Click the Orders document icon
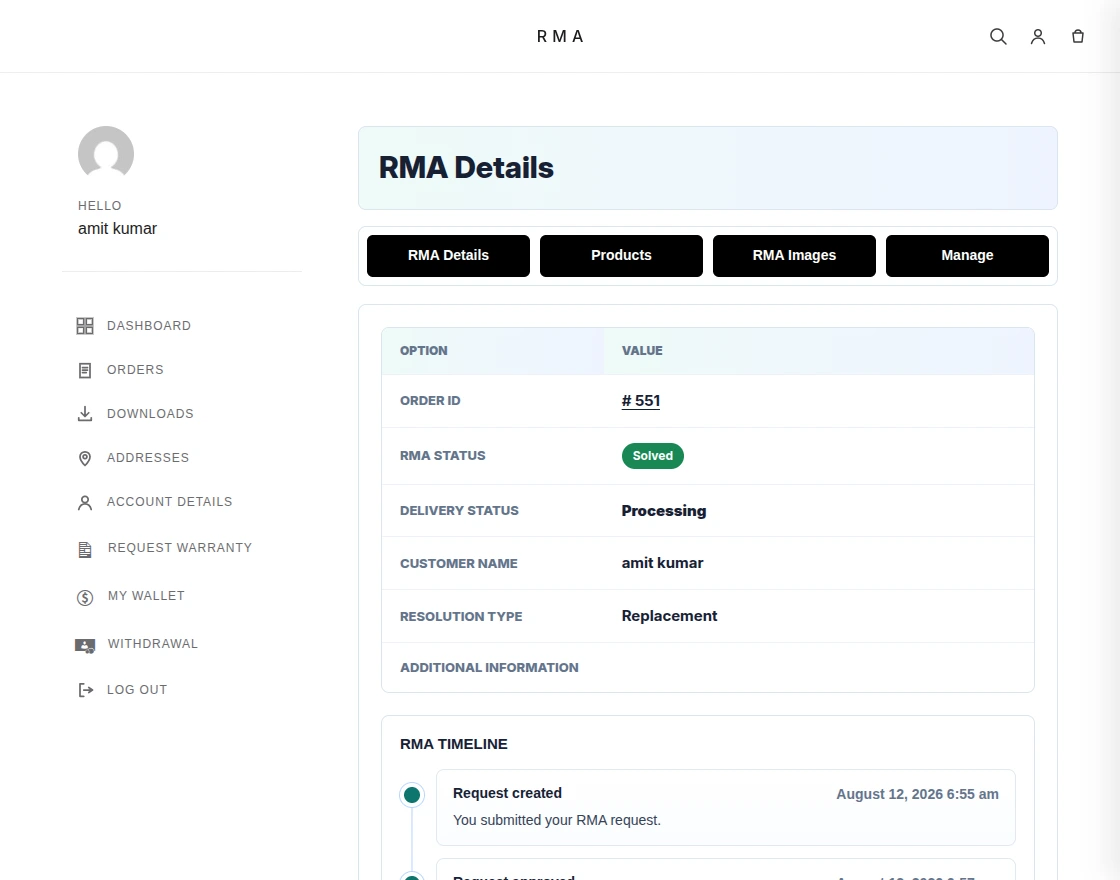Image resolution: width=1120 pixels, height=880 pixels. click(85, 370)
